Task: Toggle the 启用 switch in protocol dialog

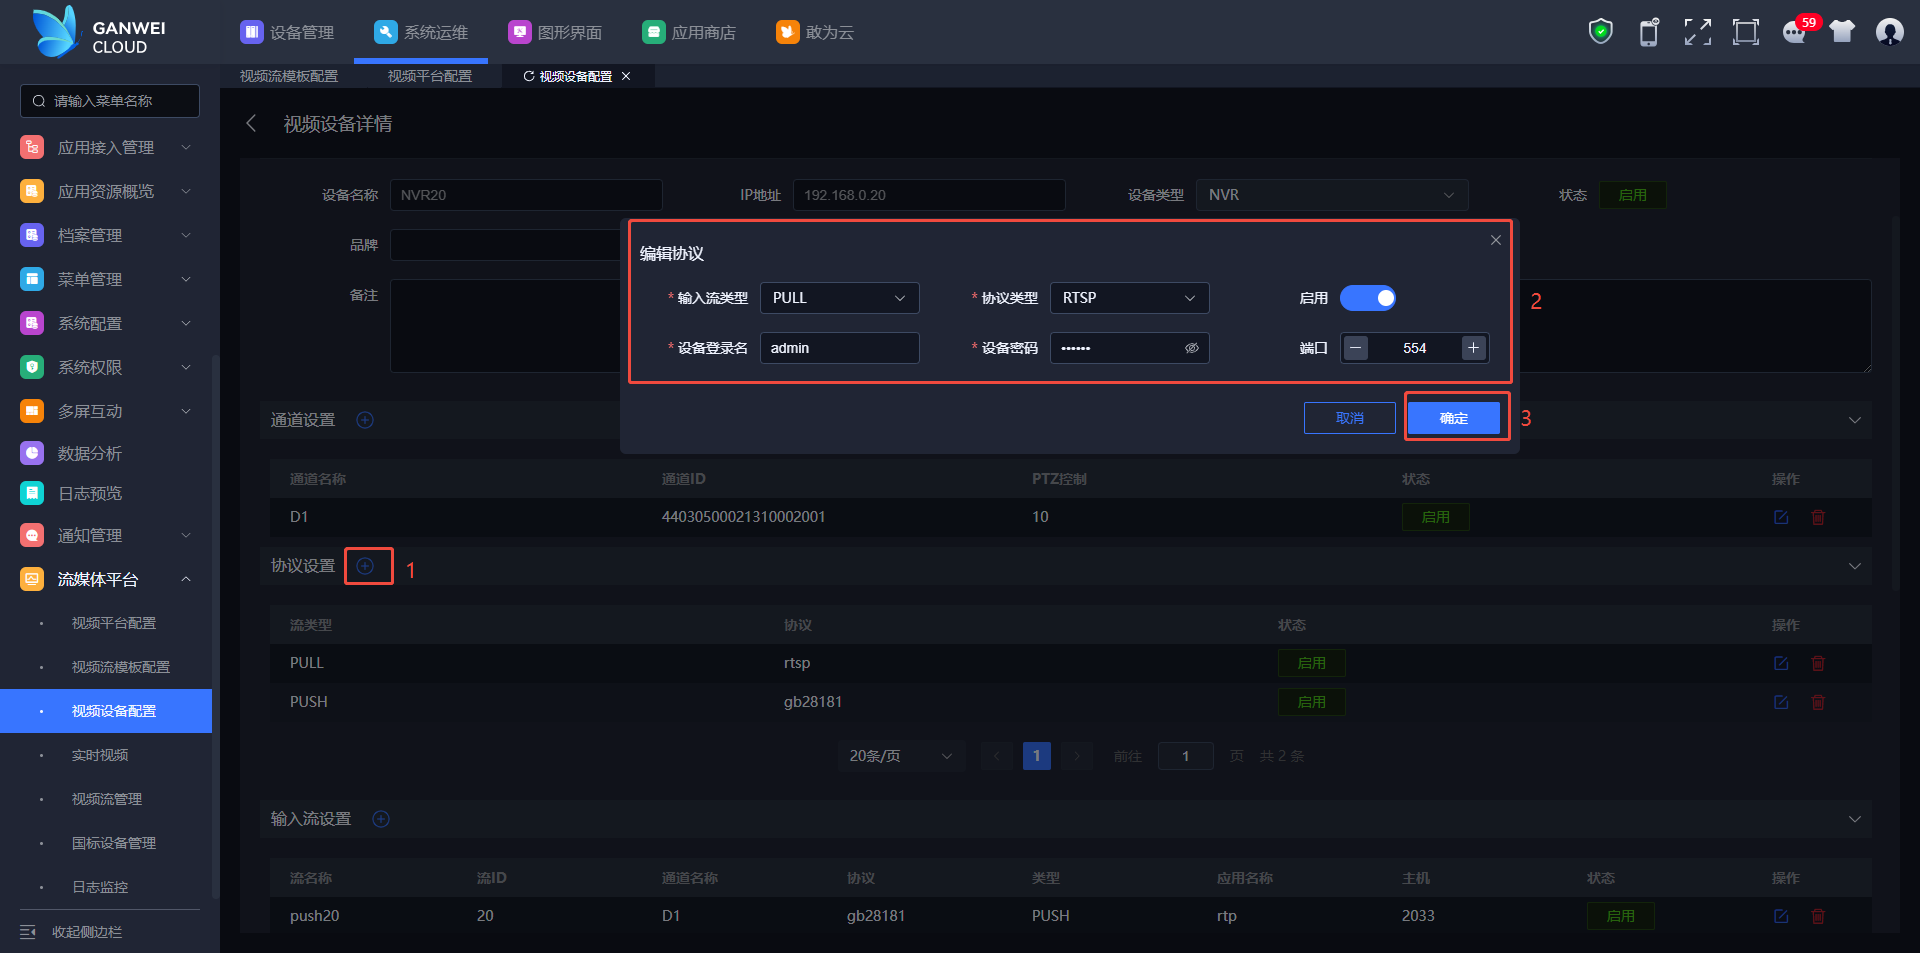Action: (1367, 298)
